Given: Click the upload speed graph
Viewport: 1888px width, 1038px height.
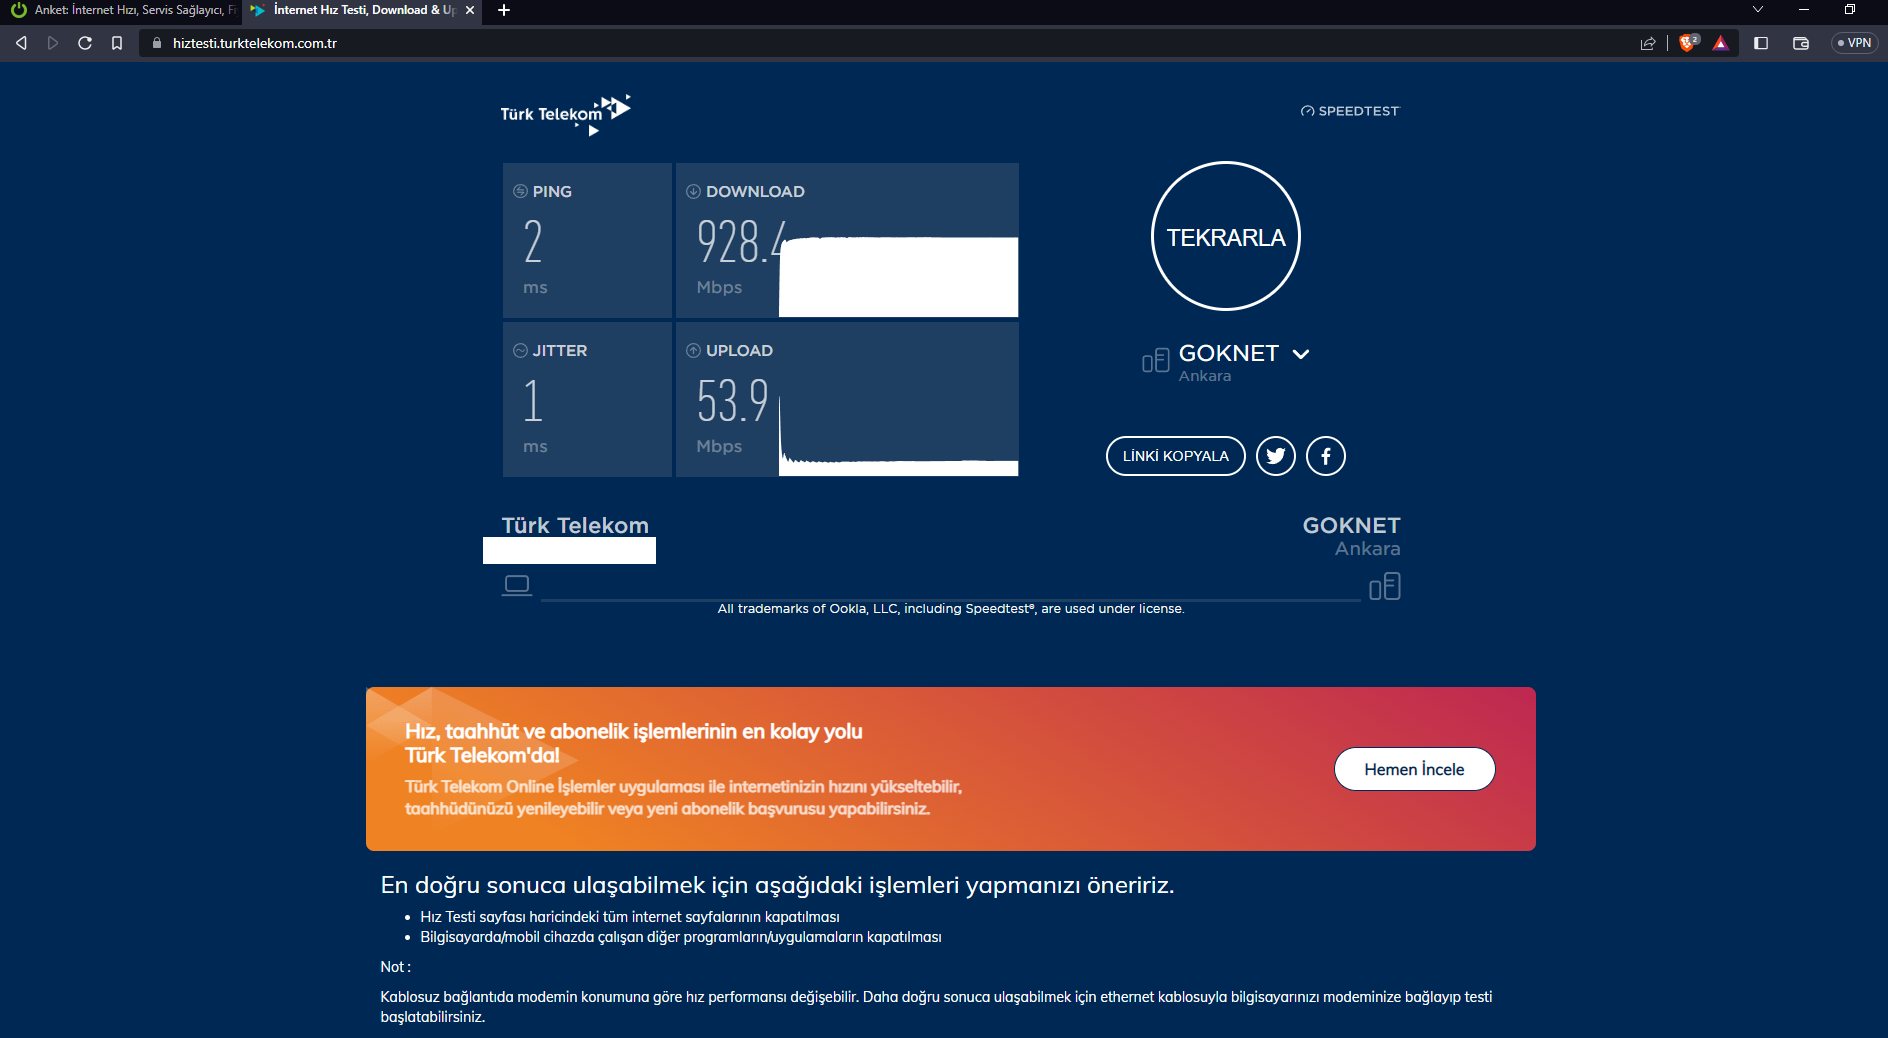Looking at the screenshot, I should pyautogui.click(x=899, y=435).
